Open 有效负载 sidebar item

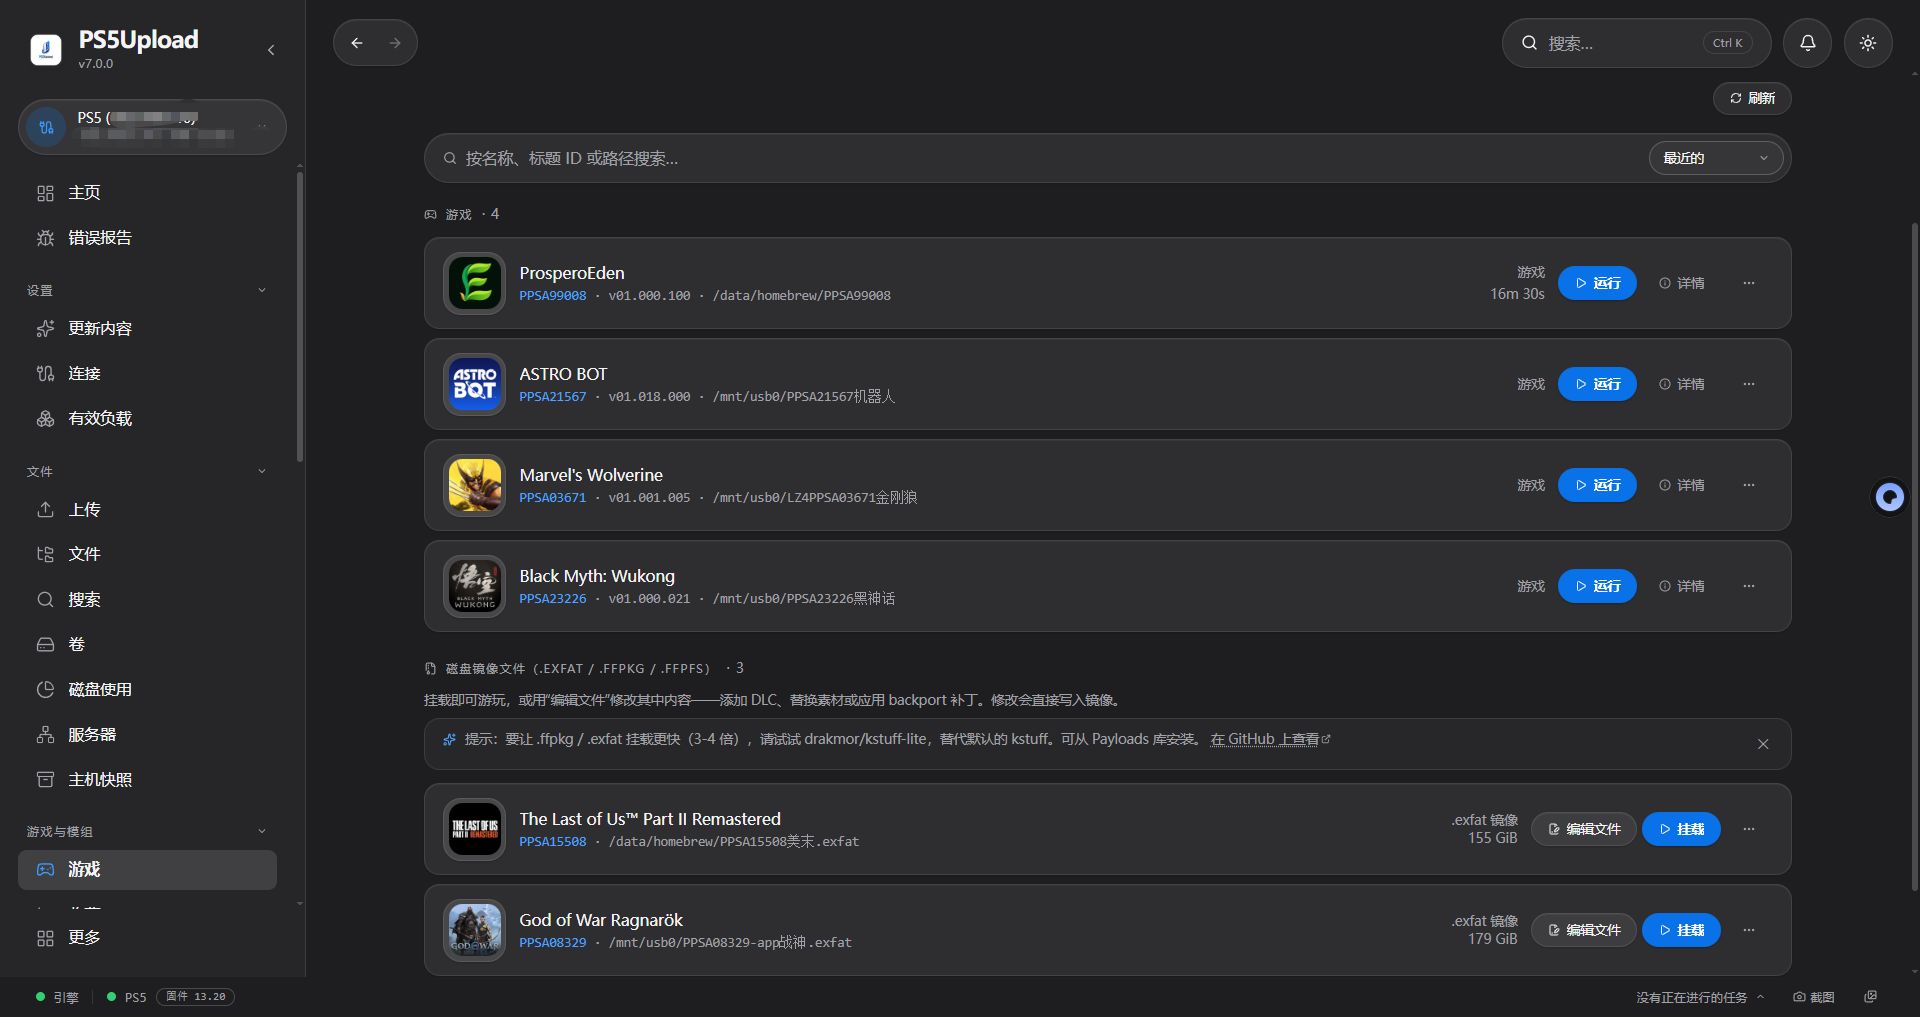[x=147, y=419]
